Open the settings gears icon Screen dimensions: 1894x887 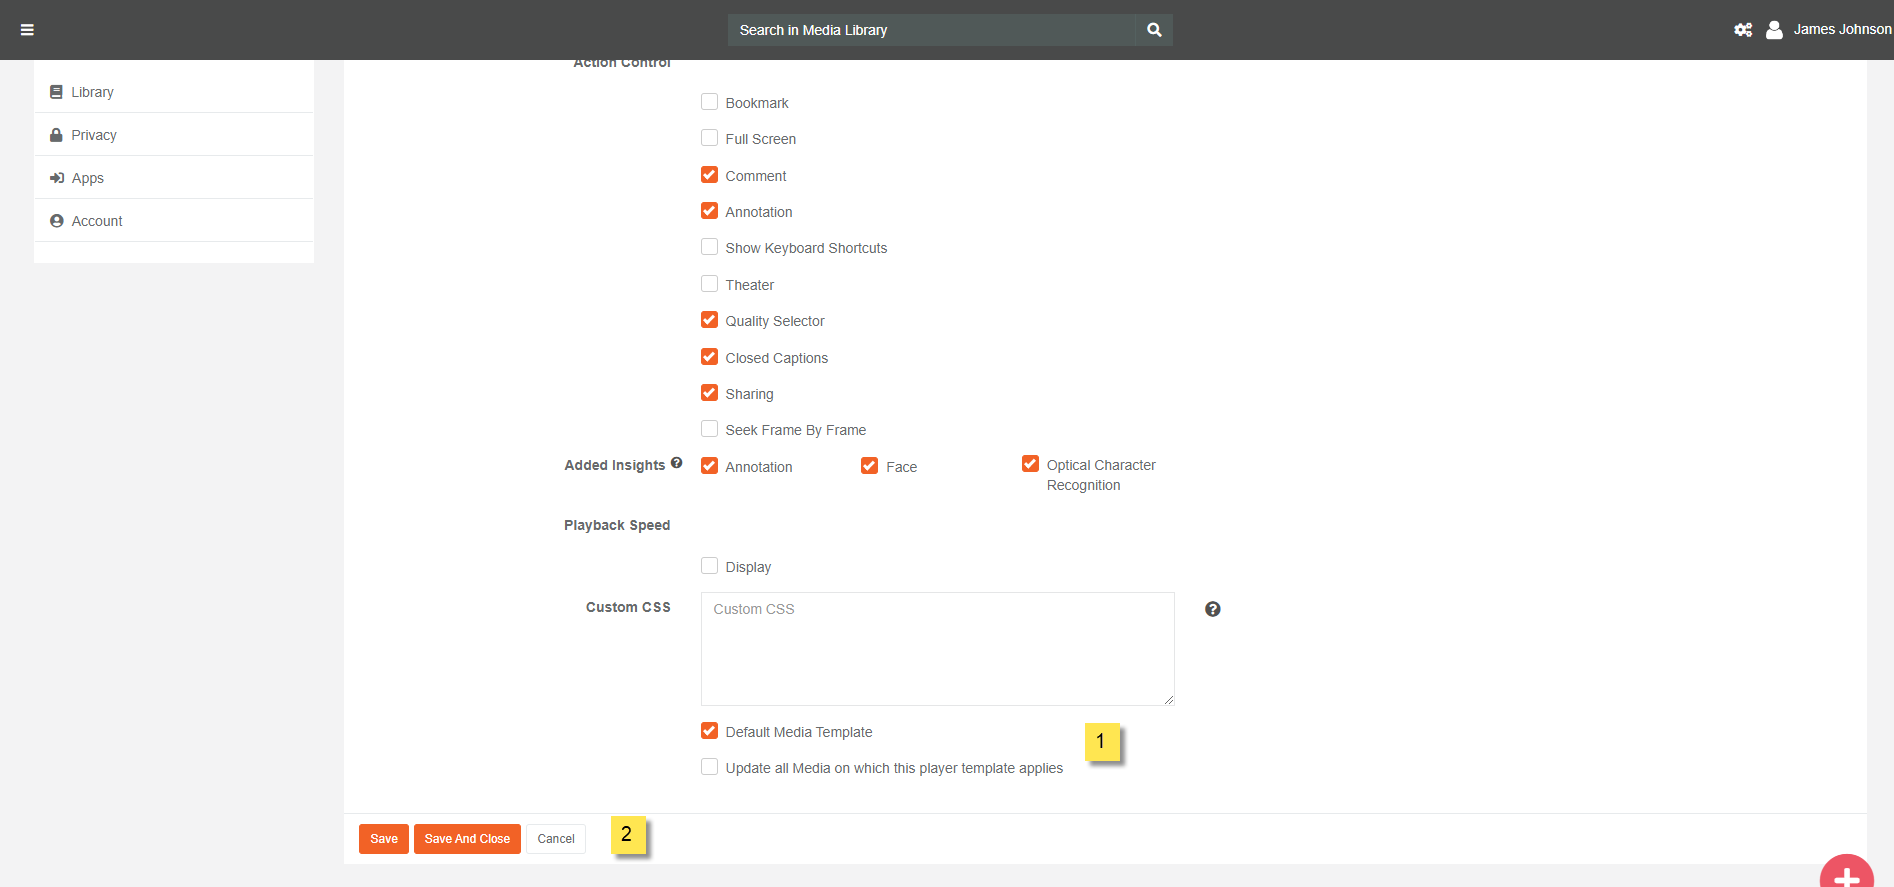(x=1743, y=30)
